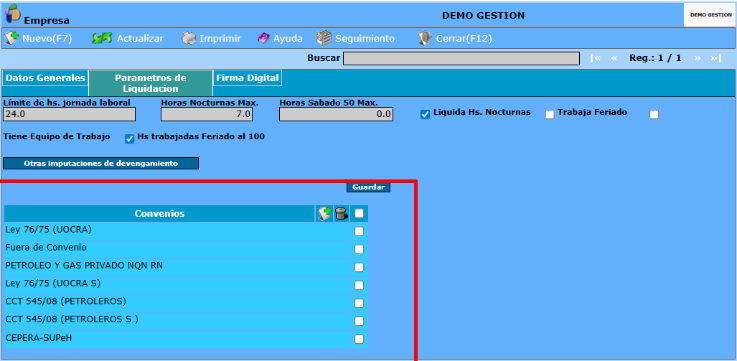Click the Seguimiento papers icon
Image resolution: width=737 pixels, height=361 pixels.
tap(324, 39)
